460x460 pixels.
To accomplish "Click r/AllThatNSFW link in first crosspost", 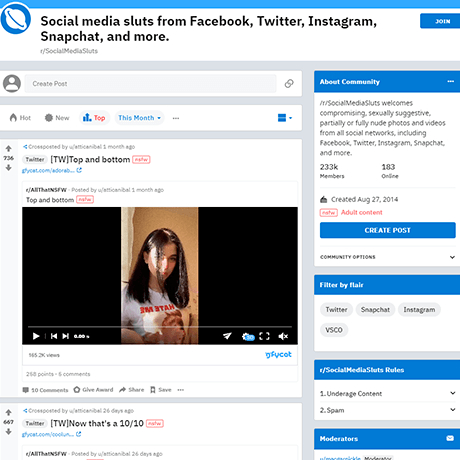I will pos(46,190).
